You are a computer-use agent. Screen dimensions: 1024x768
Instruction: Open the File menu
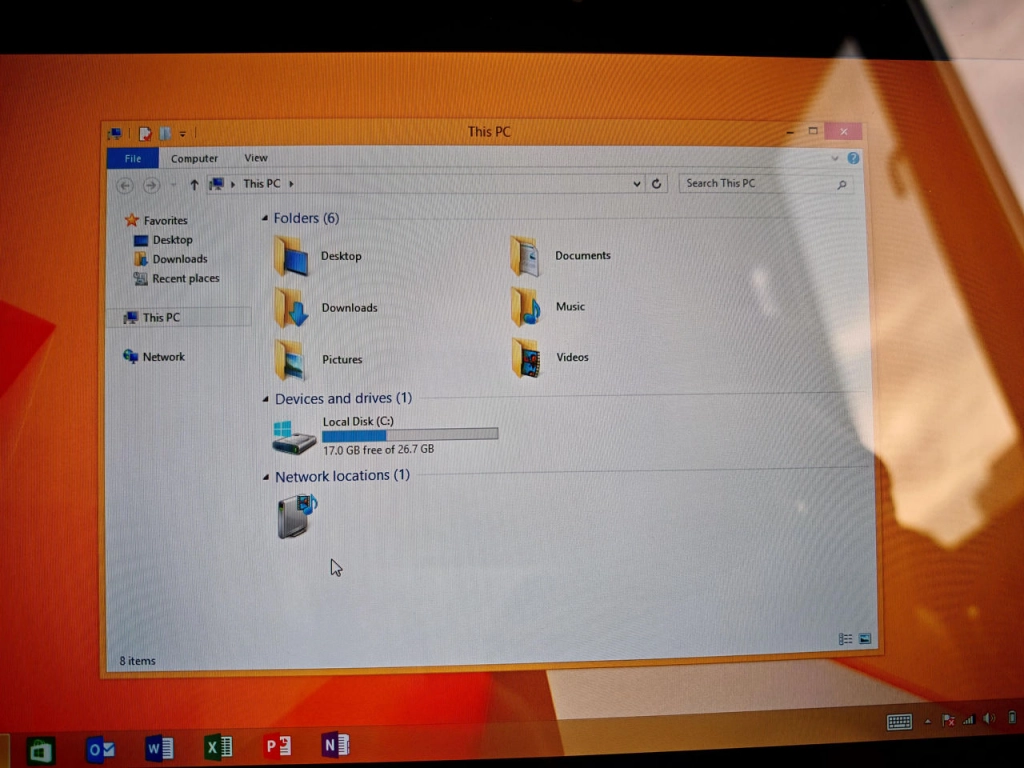[x=133, y=159]
